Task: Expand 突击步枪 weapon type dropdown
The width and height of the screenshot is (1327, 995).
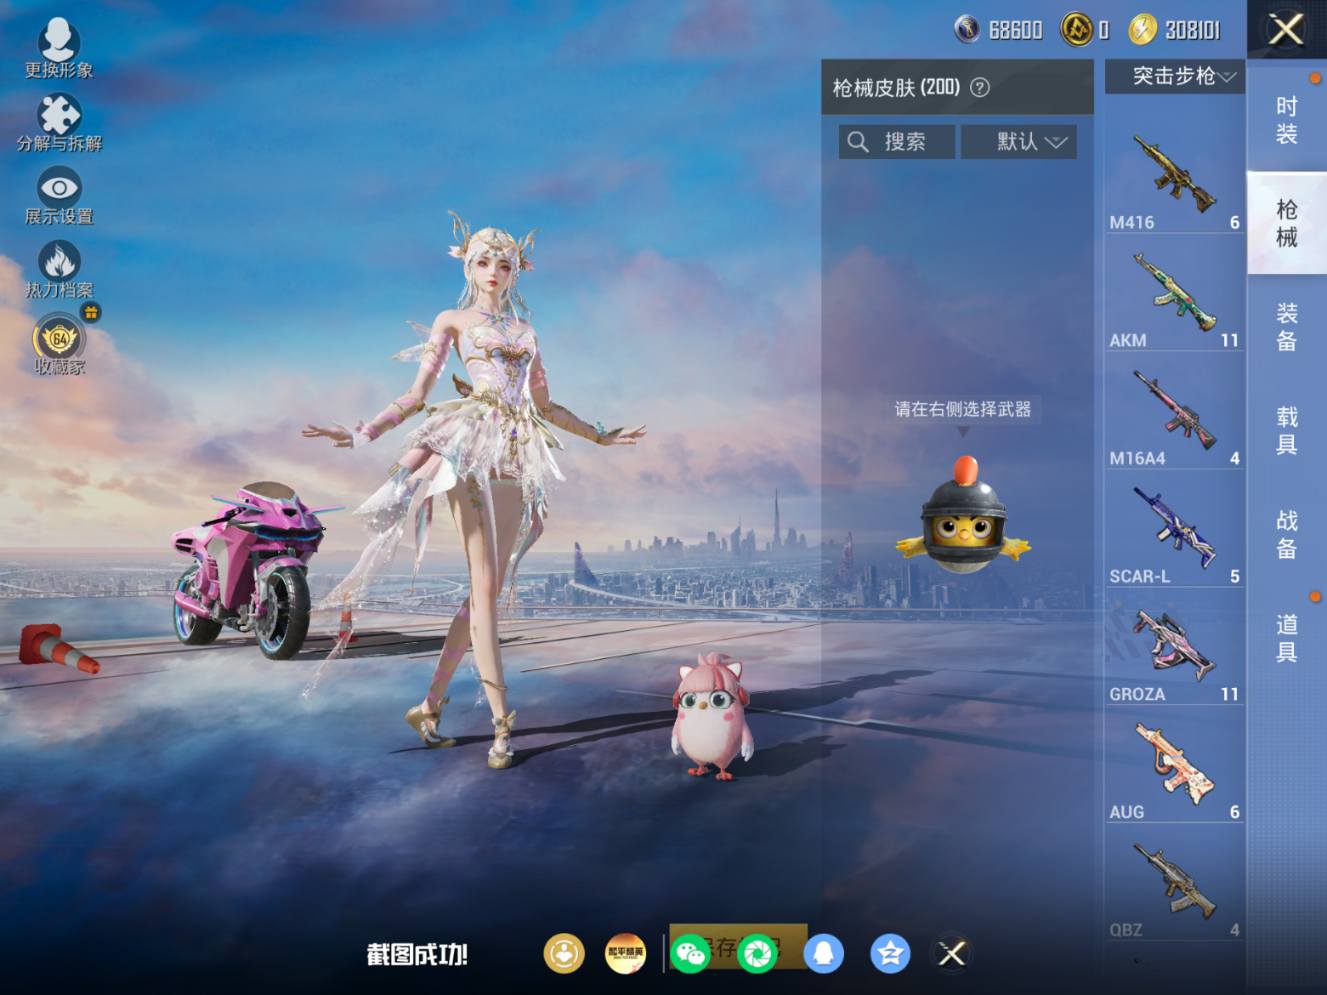Action: click(1175, 76)
